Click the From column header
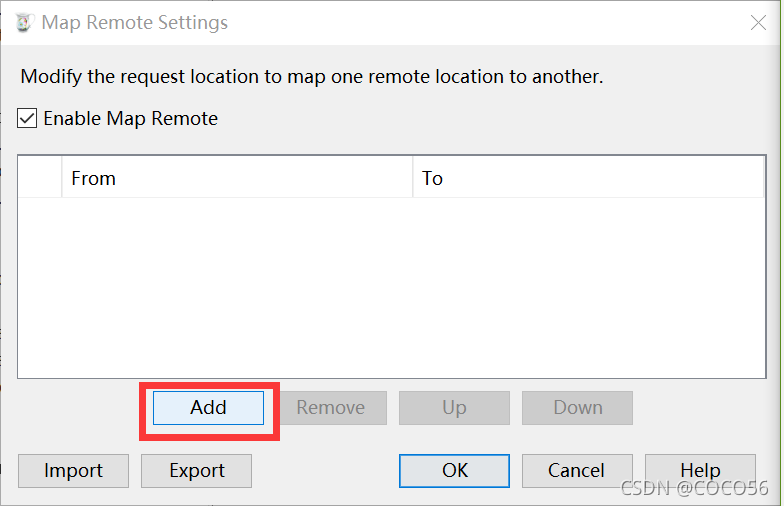Screen dimensions: 784x506 (x=237, y=178)
